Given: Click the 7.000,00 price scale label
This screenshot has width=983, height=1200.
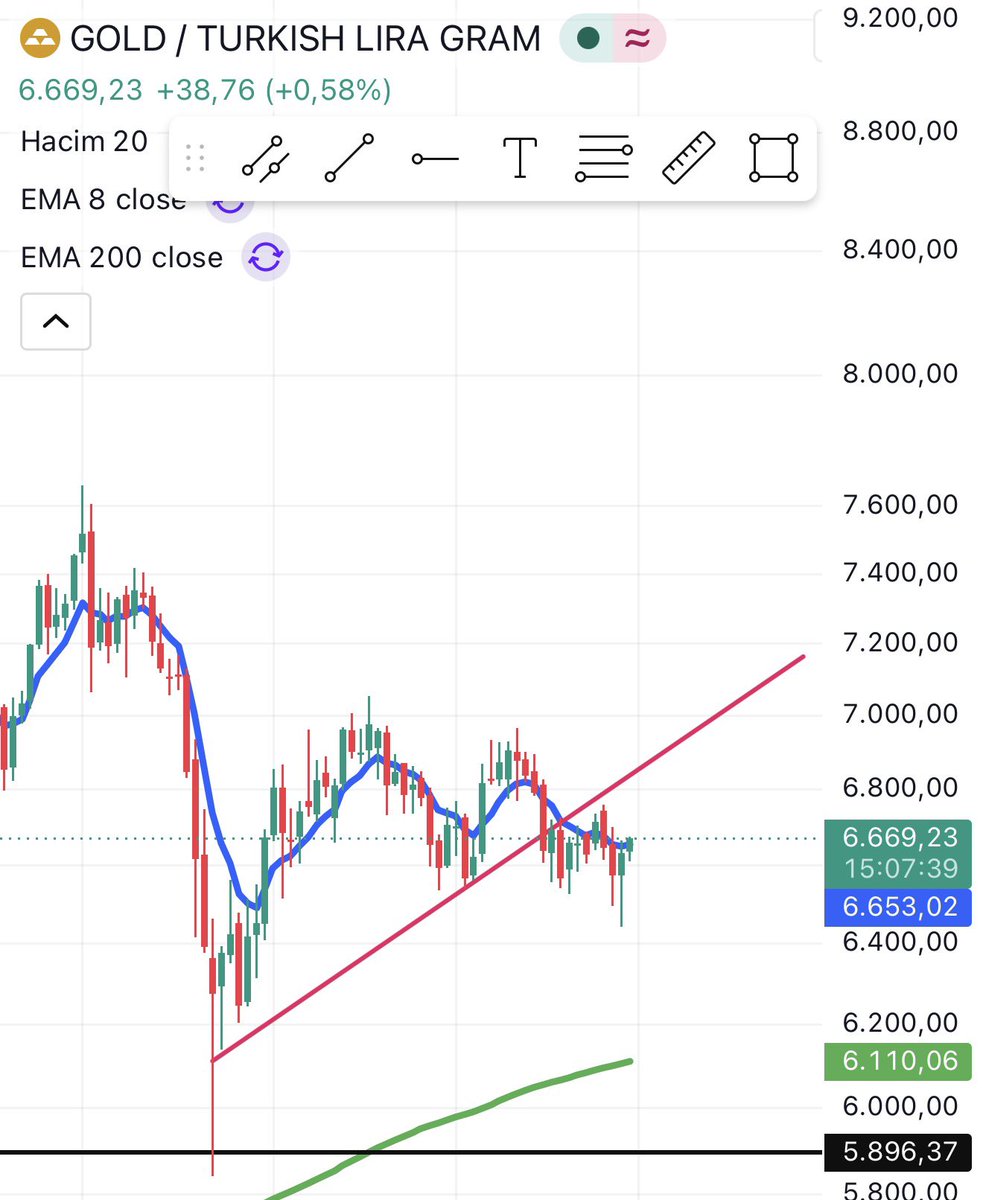Looking at the screenshot, I should pyautogui.click(x=901, y=714).
